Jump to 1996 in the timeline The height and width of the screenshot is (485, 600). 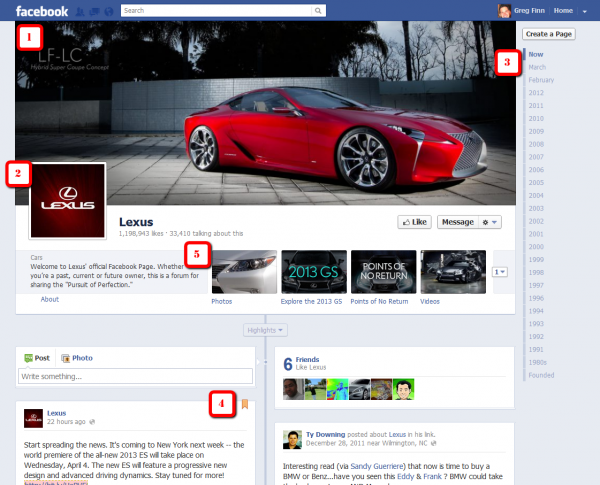(536, 298)
